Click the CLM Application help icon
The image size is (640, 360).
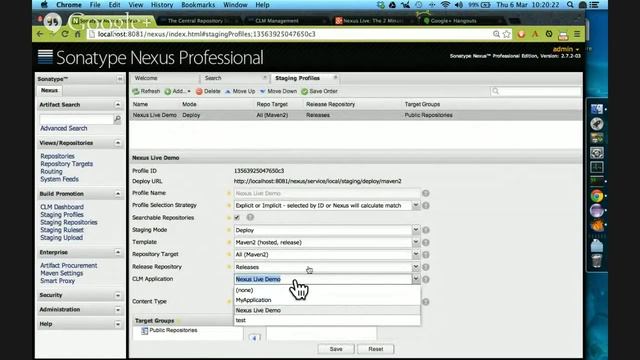426,279
